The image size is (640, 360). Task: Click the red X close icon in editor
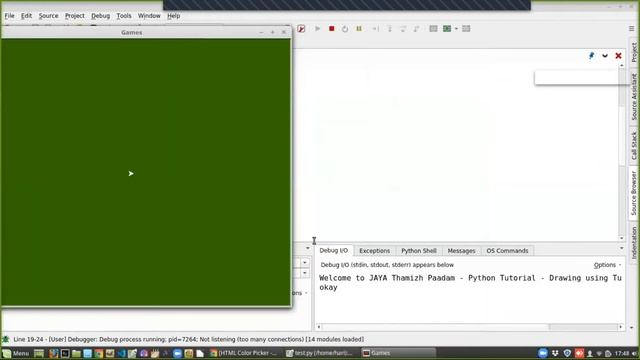pyautogui.click(x=618, y=56)
